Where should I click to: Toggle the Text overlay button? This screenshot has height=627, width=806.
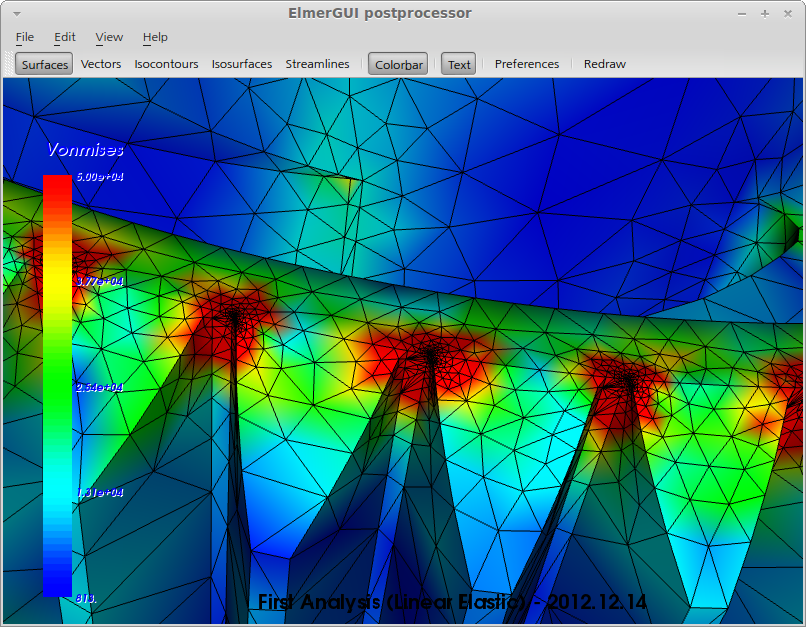pyautogui.click(x=459, y=64)
